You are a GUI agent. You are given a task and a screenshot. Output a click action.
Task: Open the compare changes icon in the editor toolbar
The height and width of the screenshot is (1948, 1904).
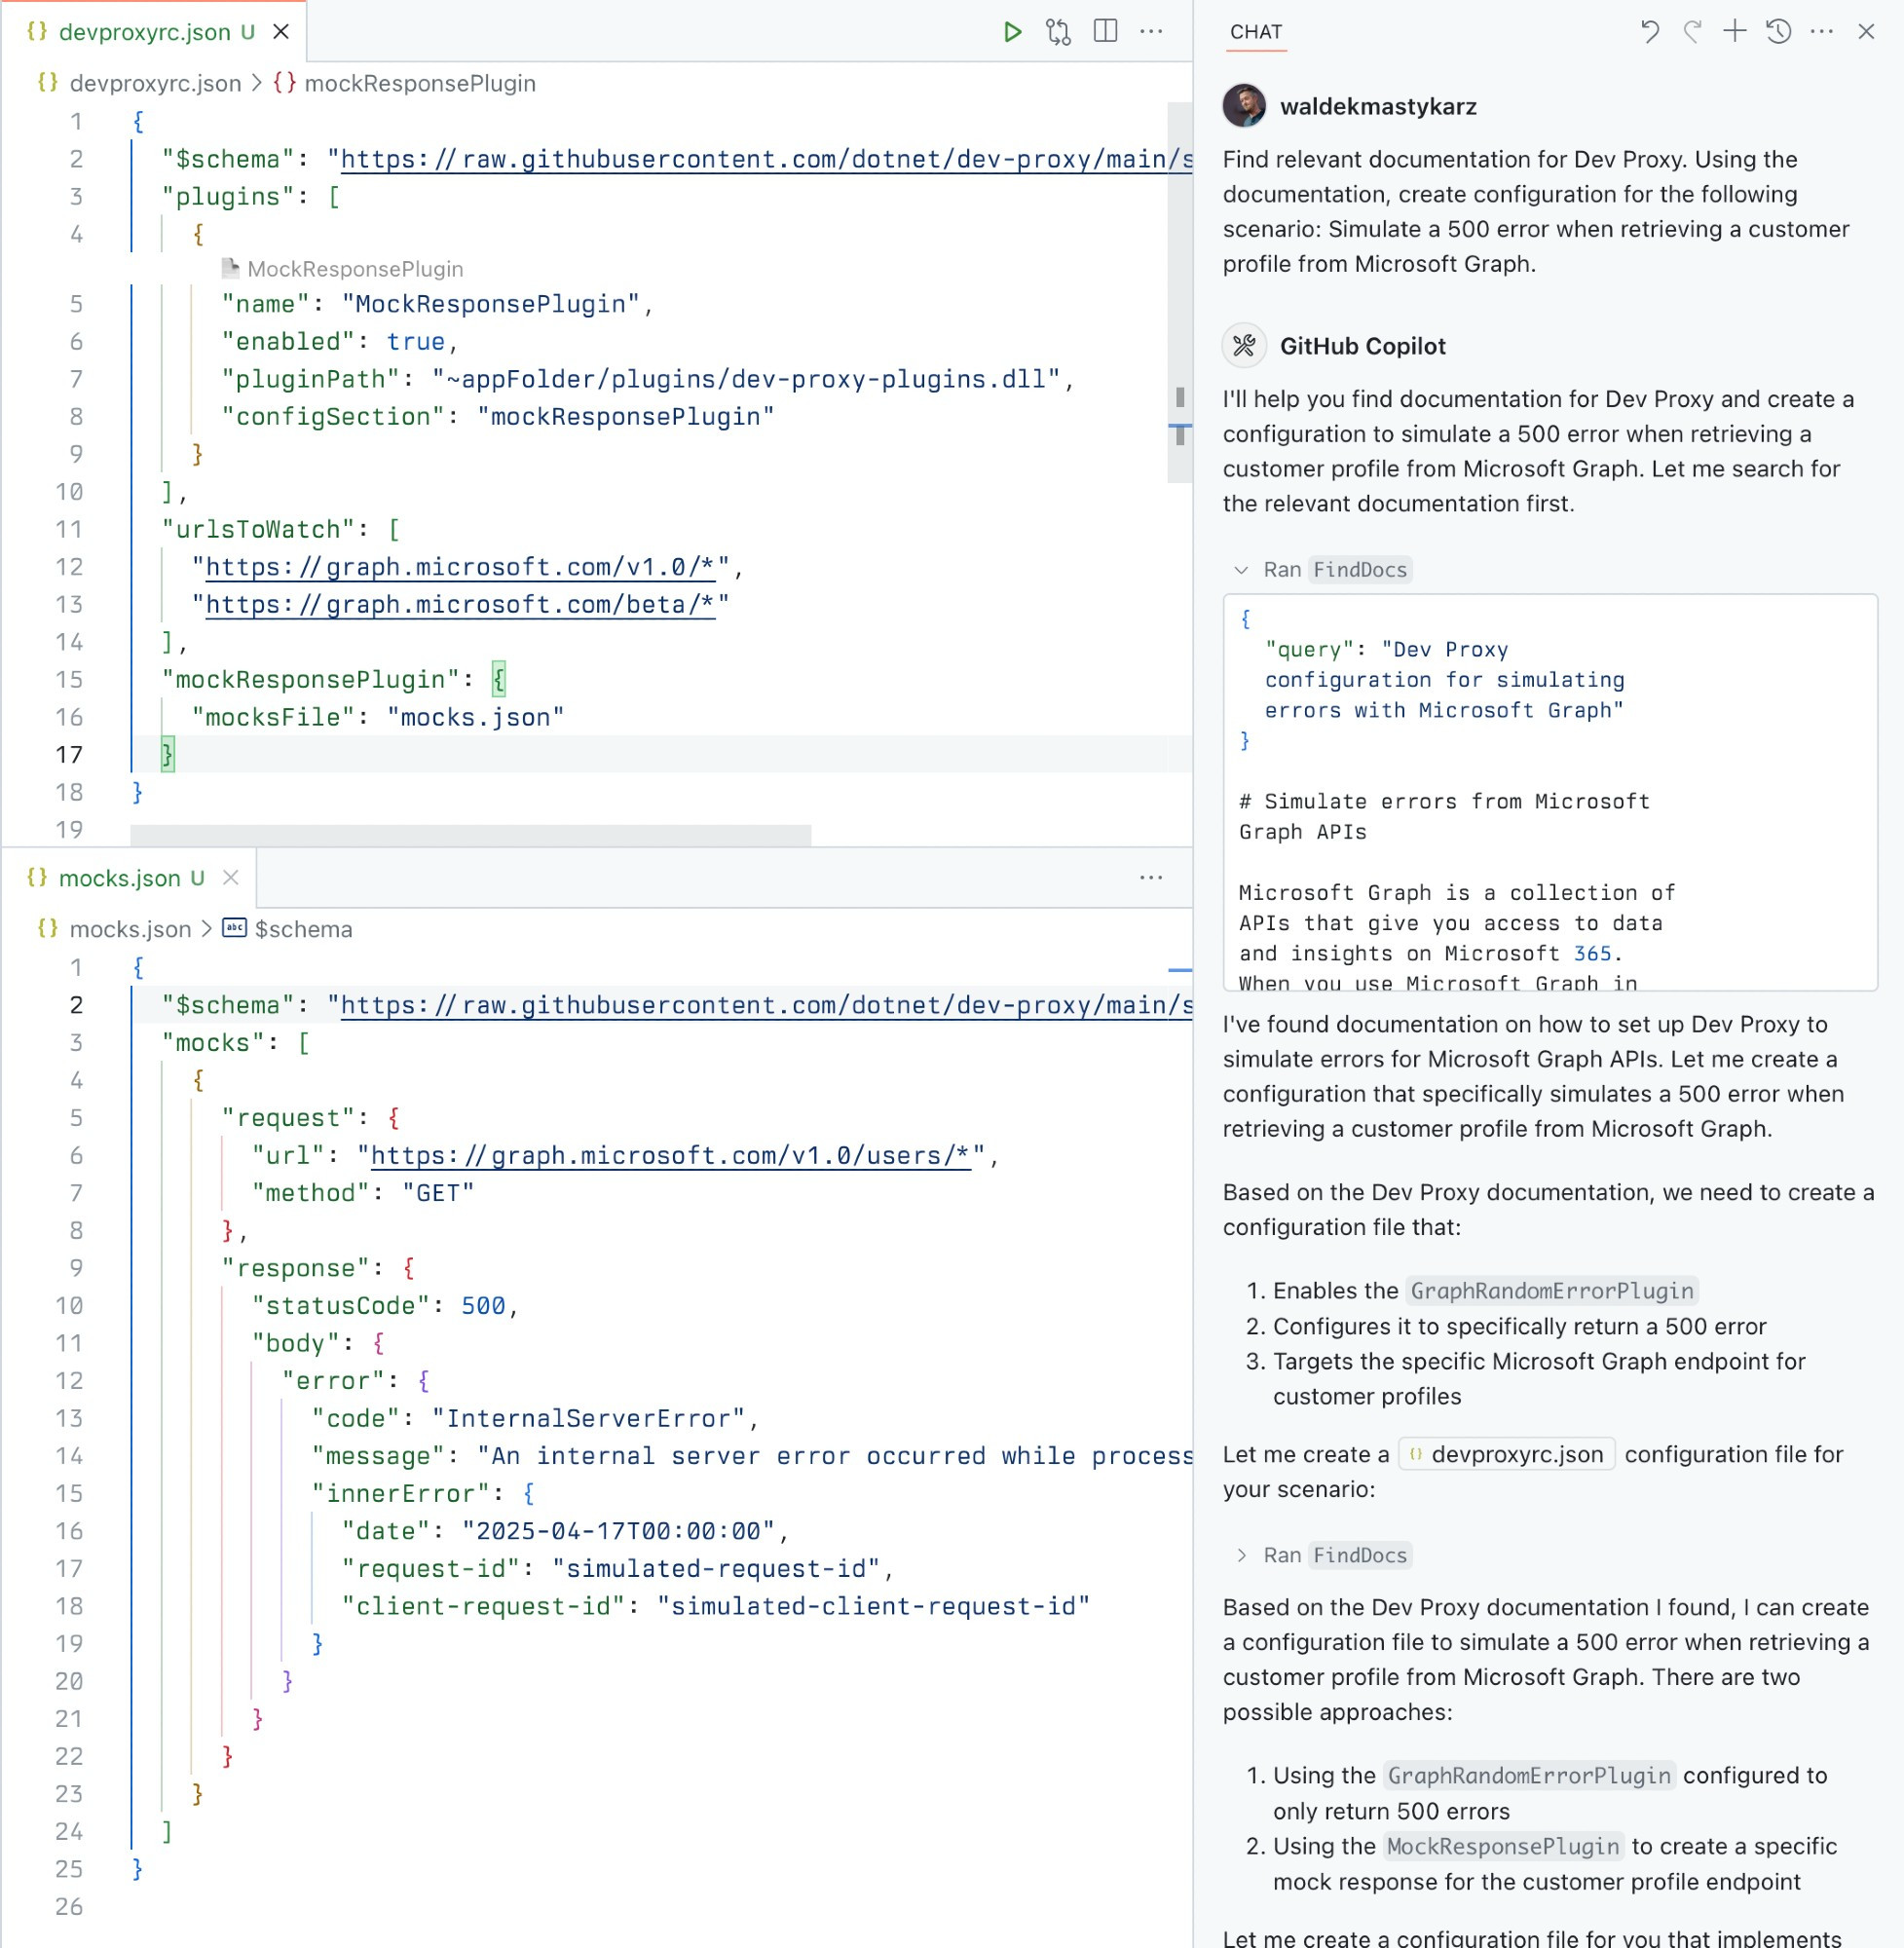point(1058,31)
